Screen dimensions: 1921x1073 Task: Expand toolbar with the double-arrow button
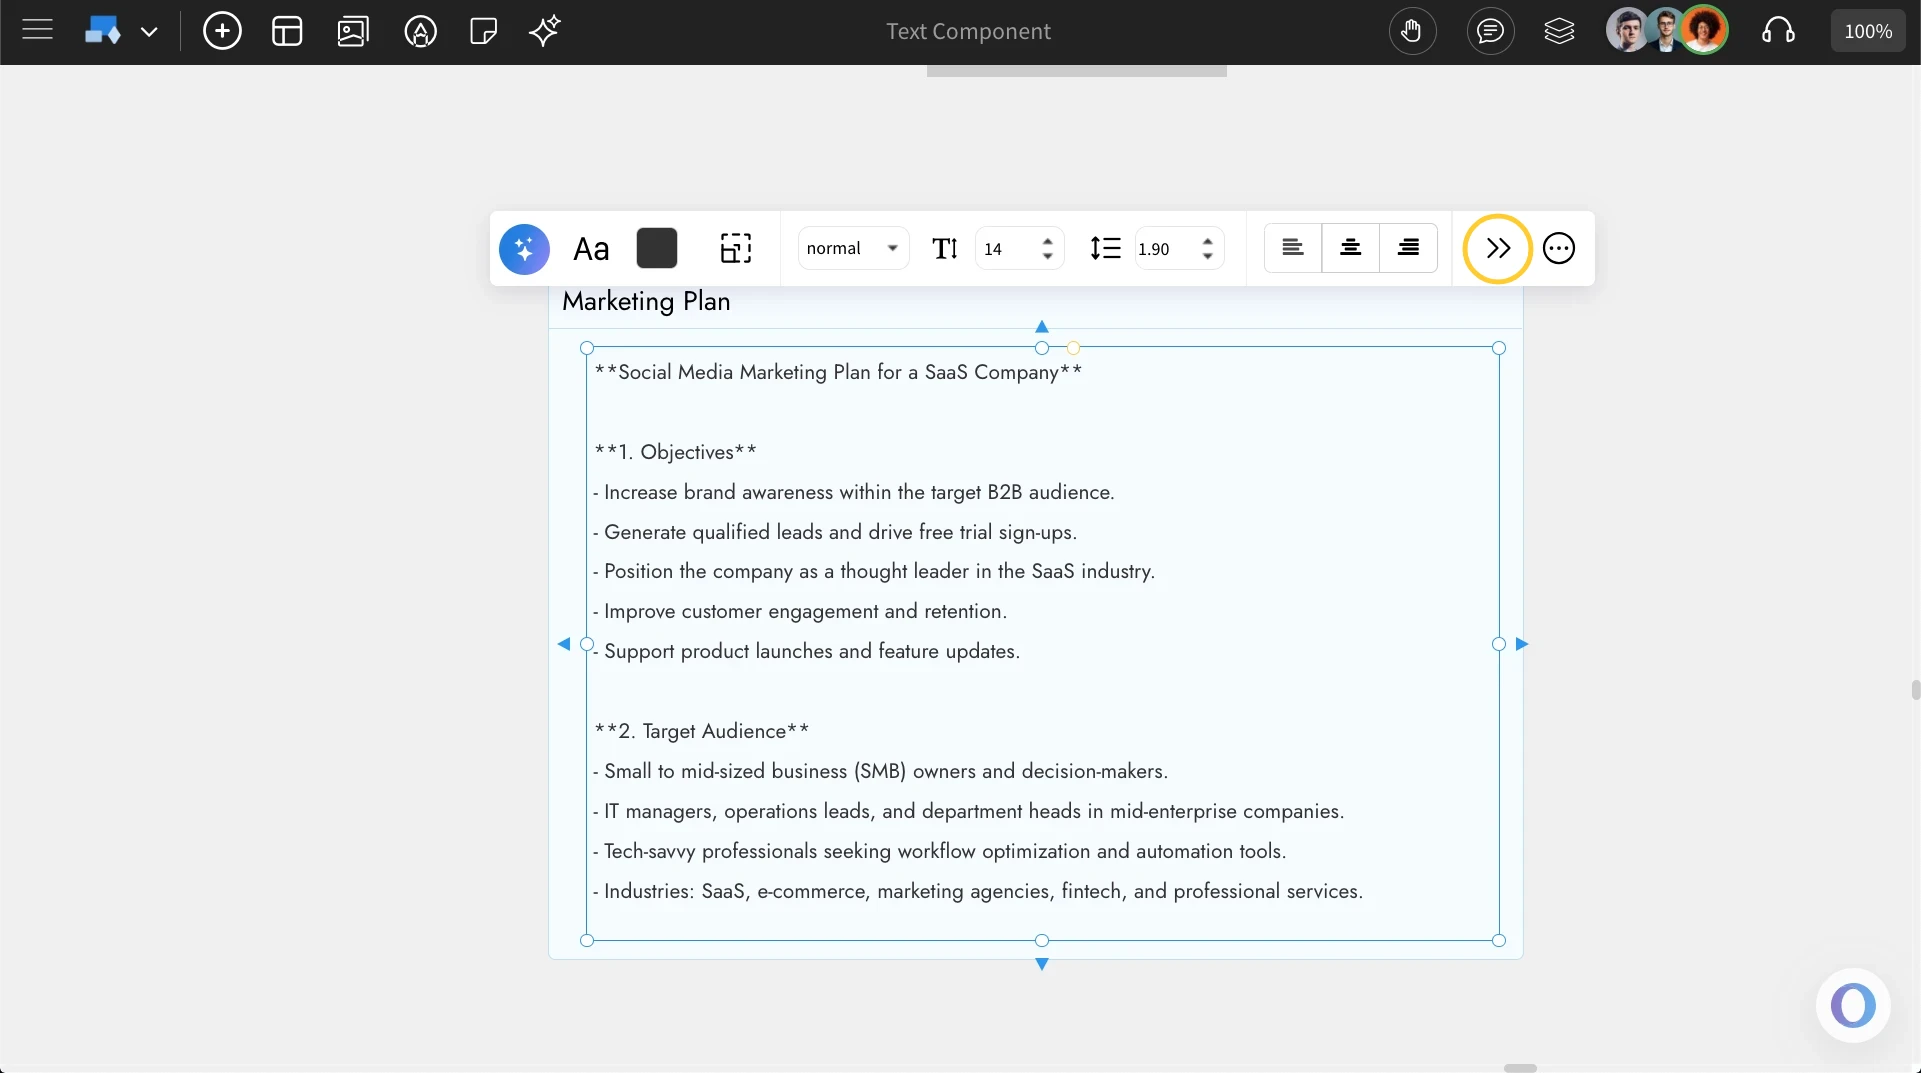coord(1496,248)
